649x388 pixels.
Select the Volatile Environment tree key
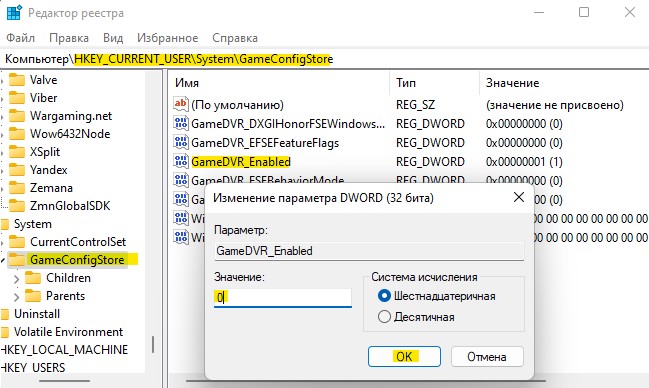point(68,332)
